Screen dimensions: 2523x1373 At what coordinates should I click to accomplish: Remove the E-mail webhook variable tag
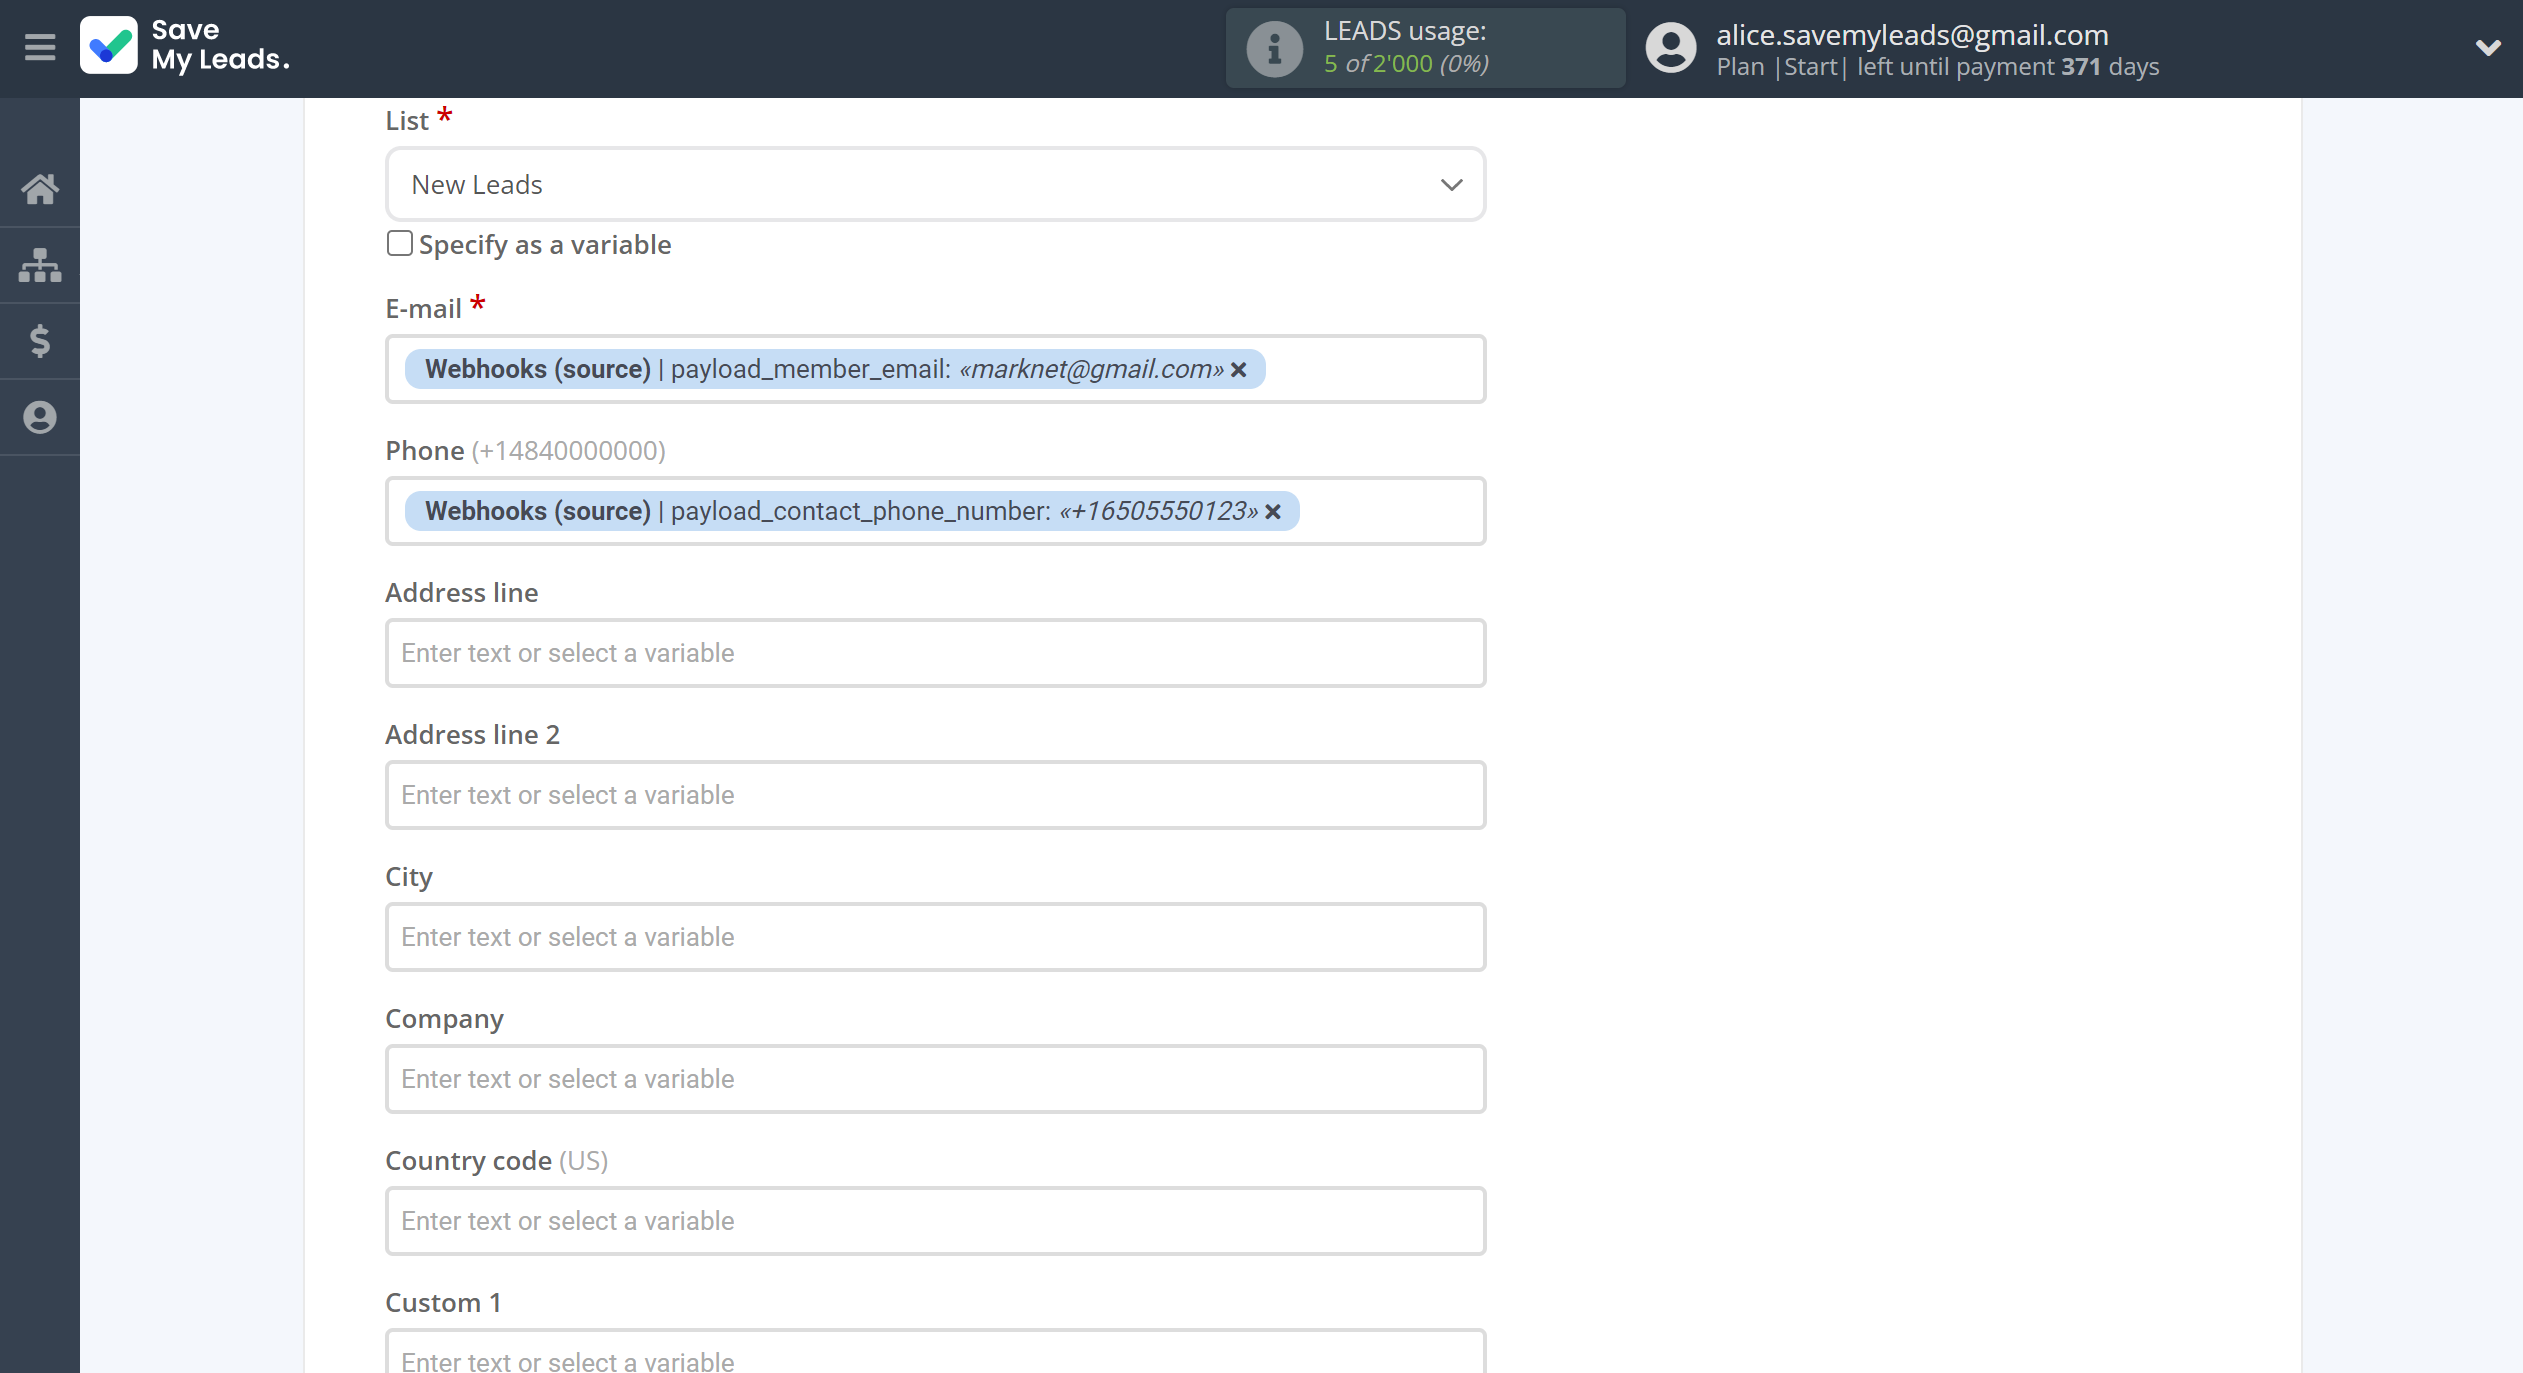pos(1239,369)
